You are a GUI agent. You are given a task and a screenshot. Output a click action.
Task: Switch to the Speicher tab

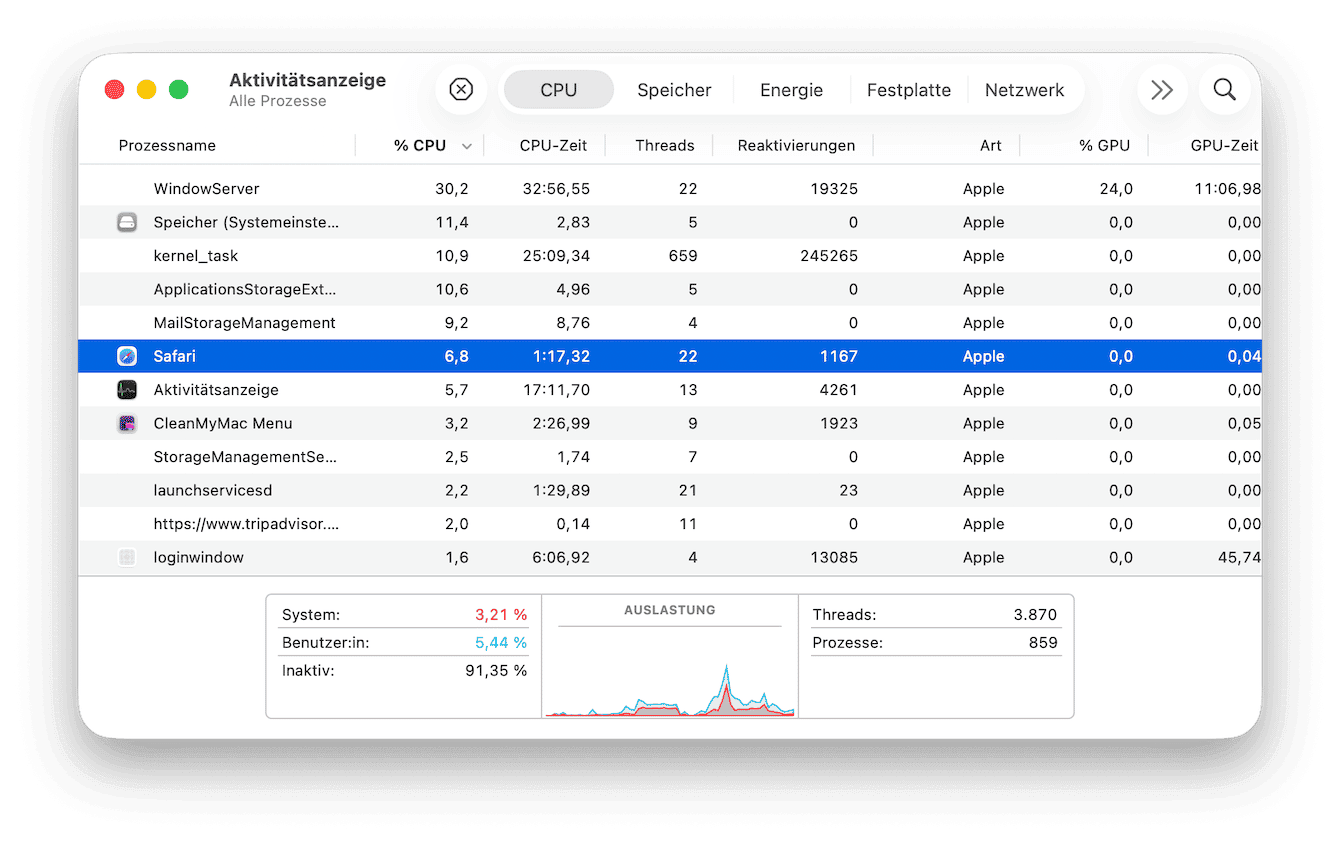tap(674, 90)
